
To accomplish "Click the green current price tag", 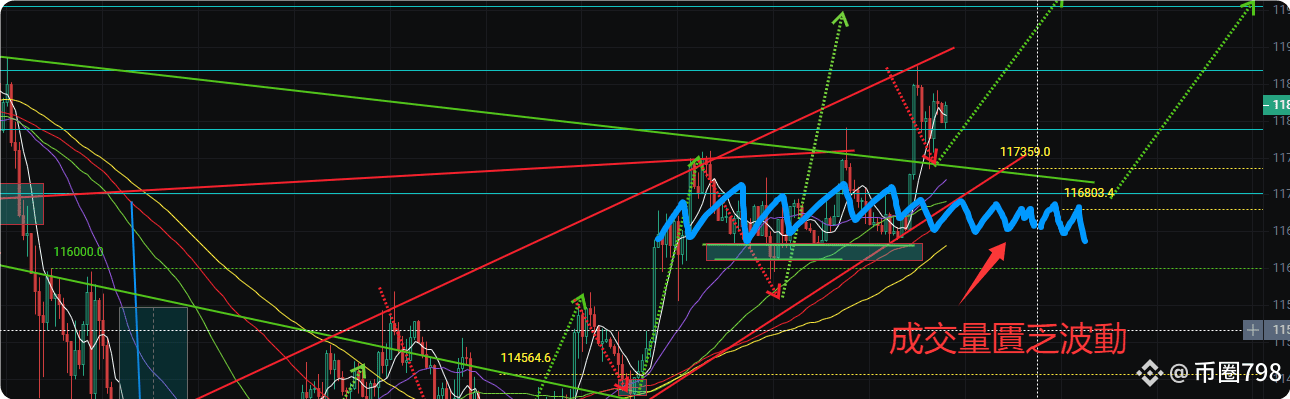I will pos(1277,104).
